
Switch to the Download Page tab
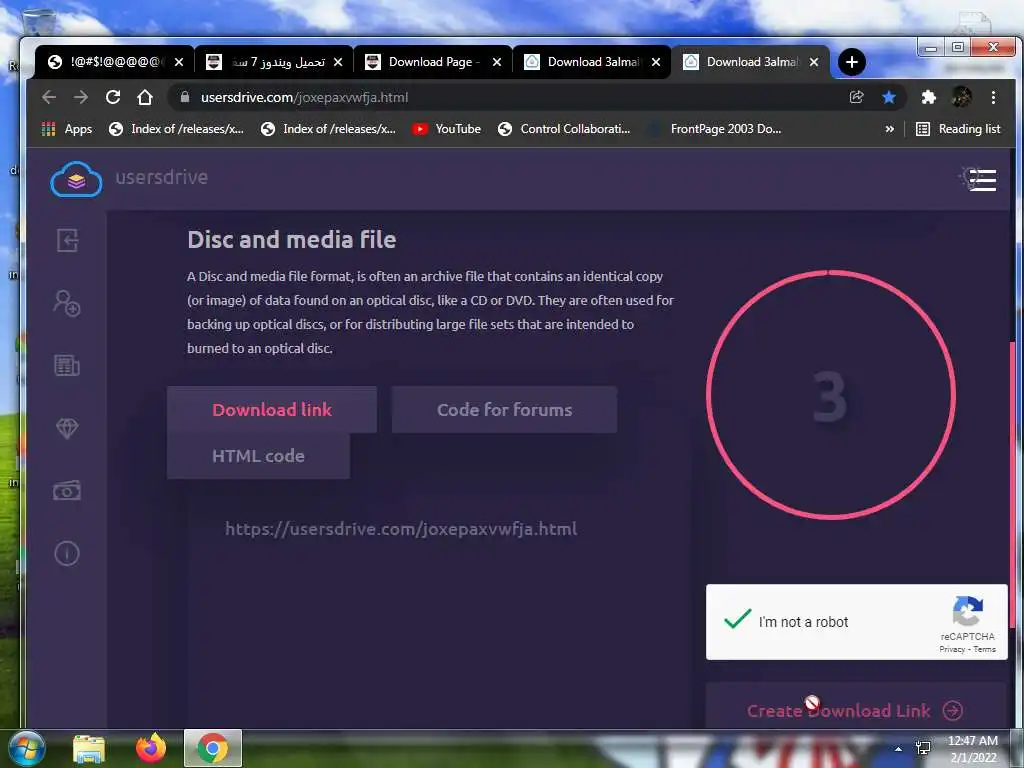[433, 62]
